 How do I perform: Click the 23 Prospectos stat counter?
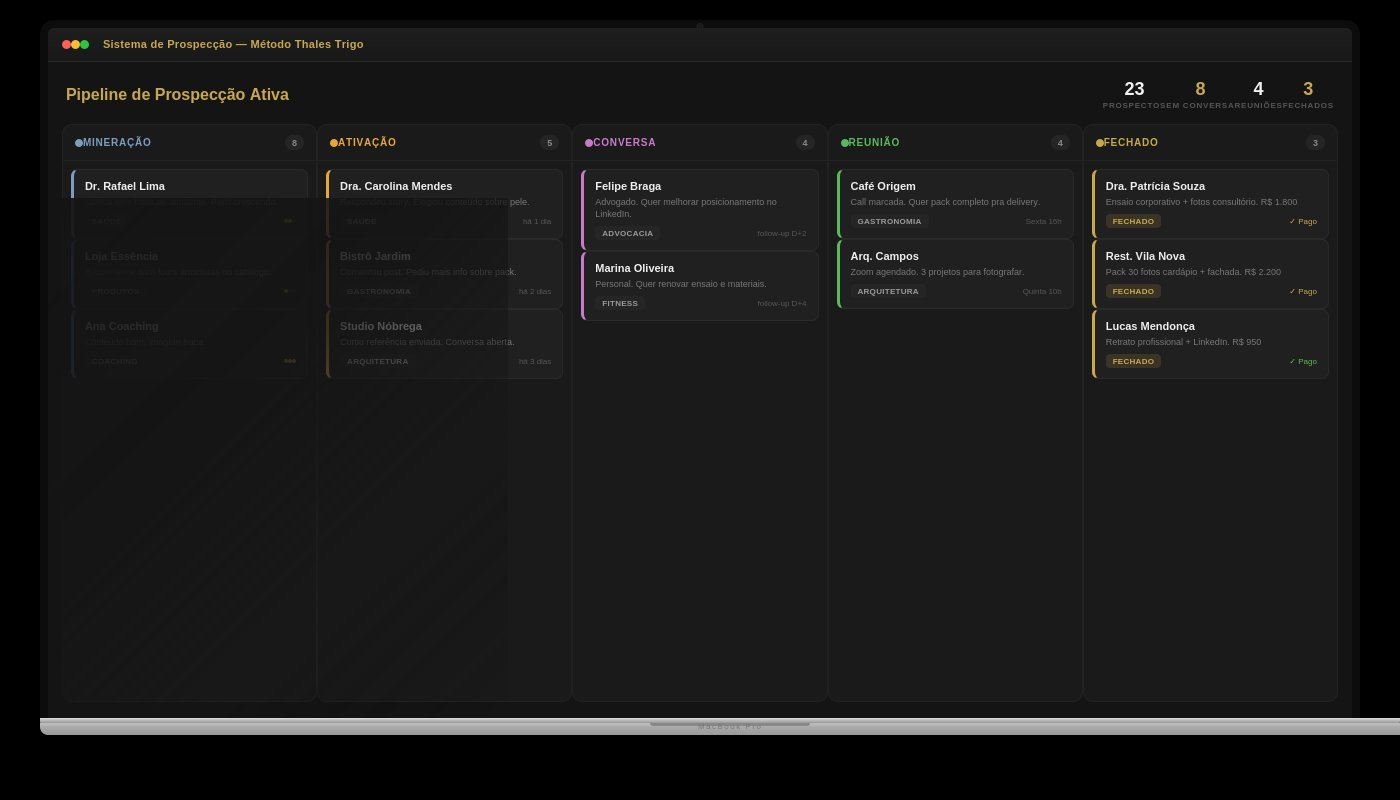click(x=1134, y=94)
